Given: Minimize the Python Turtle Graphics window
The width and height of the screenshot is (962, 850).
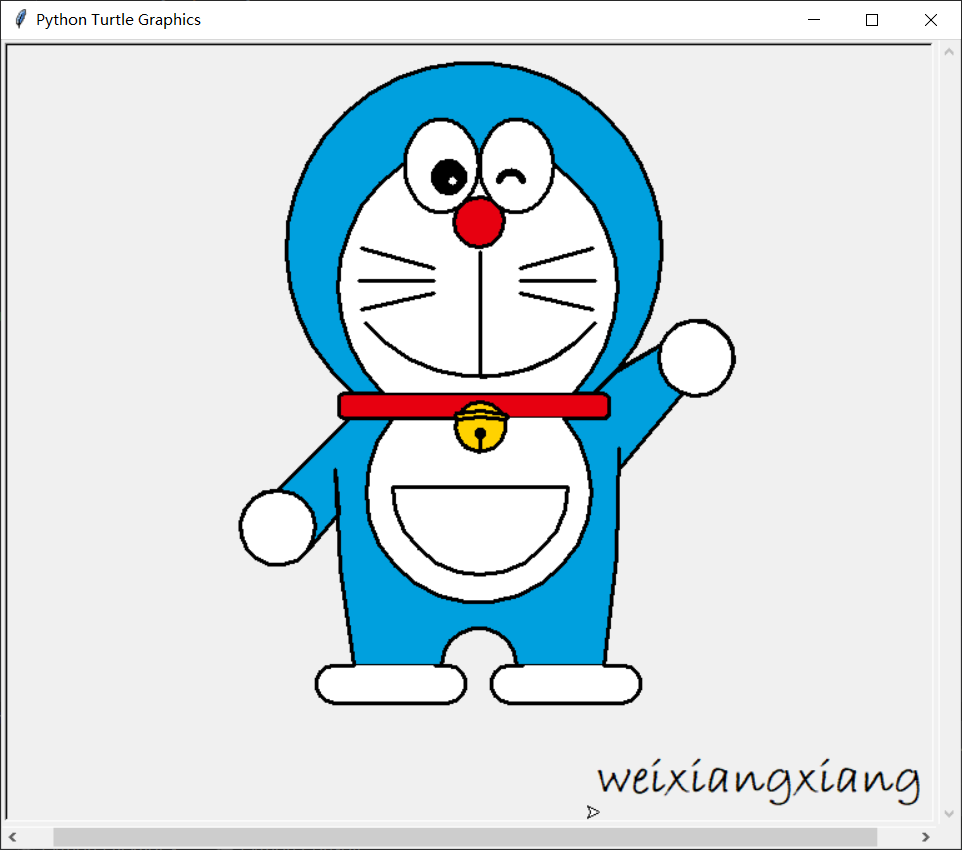Looking at the screenshot, I should point(814,20).
